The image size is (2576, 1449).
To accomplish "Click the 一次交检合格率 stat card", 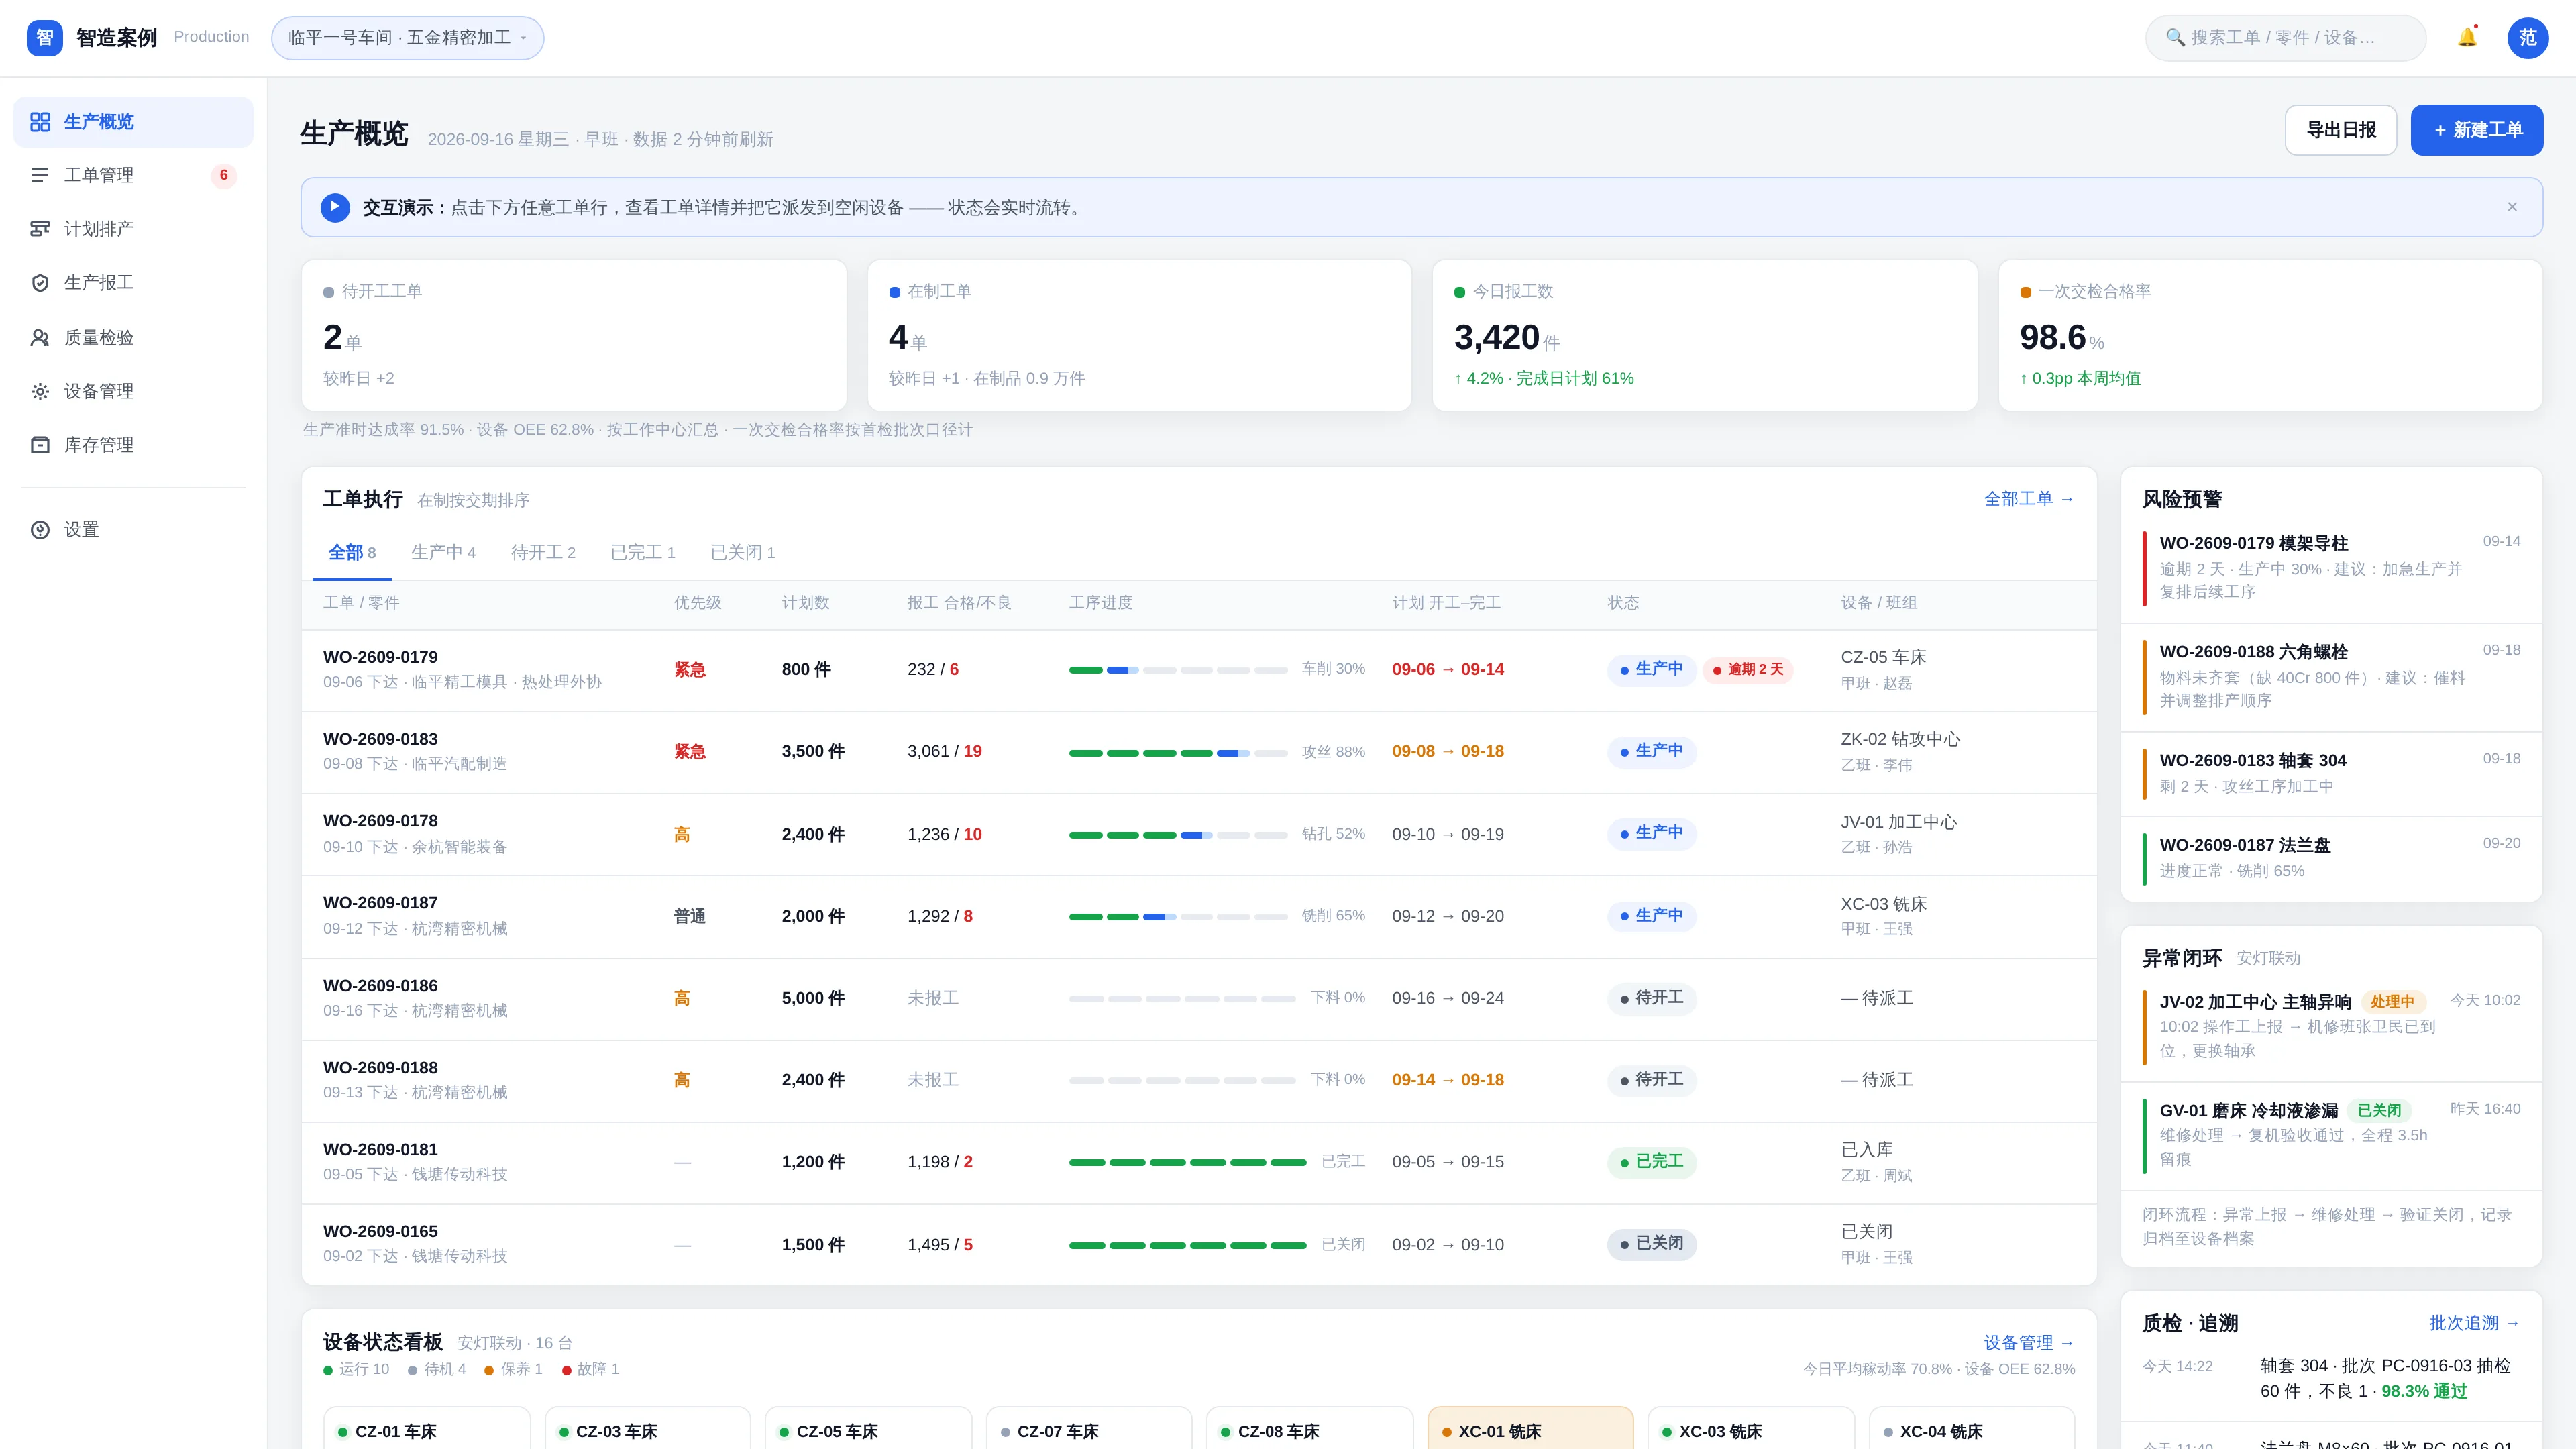I will (2270, 335).
